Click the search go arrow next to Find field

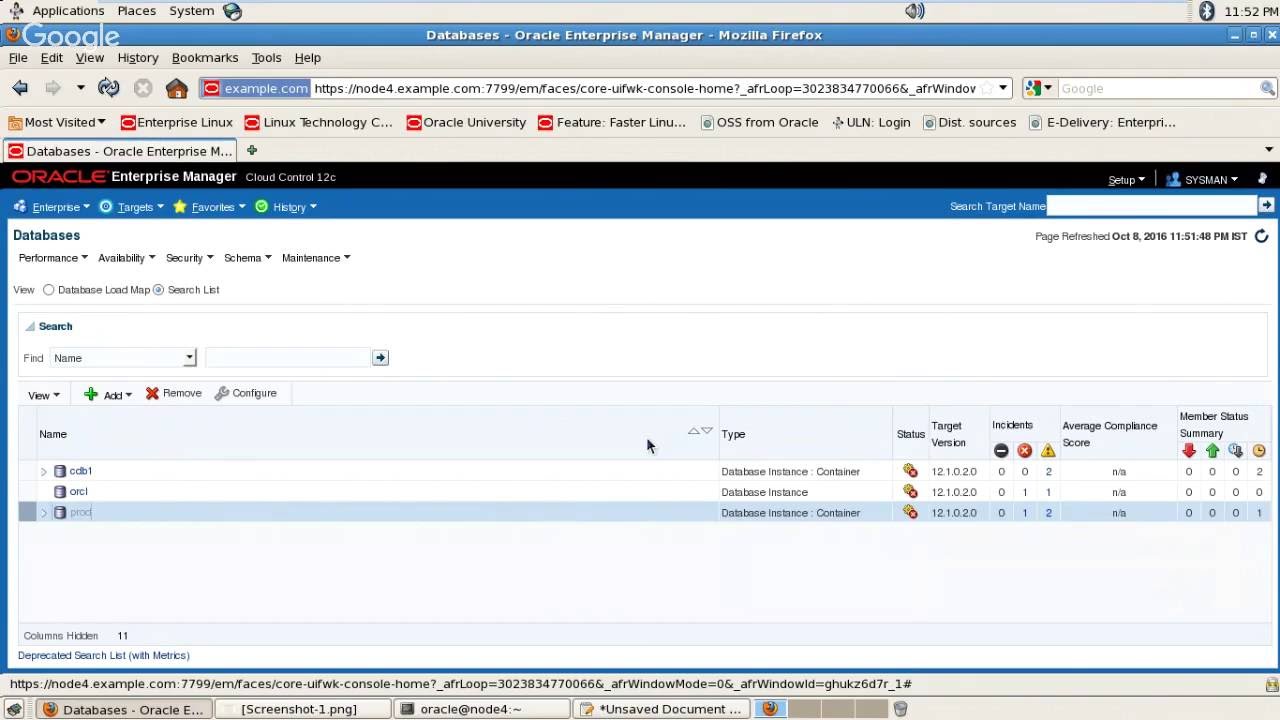(380, 357)
